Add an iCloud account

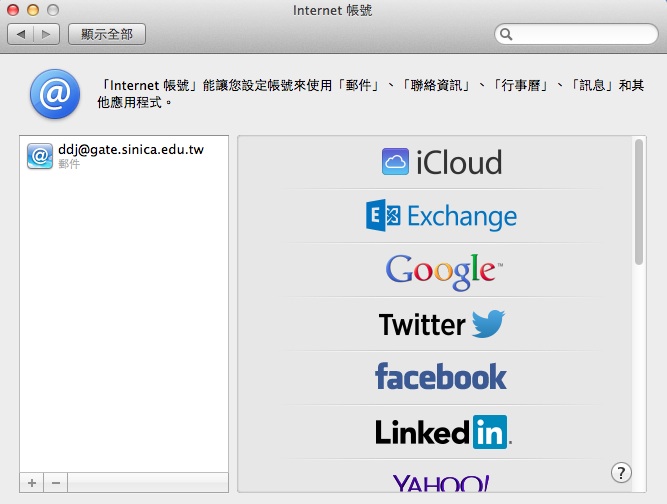pos(441,162)
